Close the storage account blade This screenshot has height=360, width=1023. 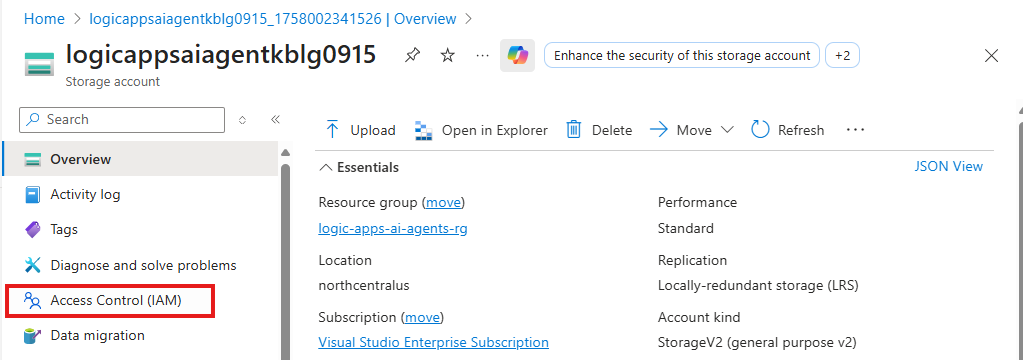point(991,55)
